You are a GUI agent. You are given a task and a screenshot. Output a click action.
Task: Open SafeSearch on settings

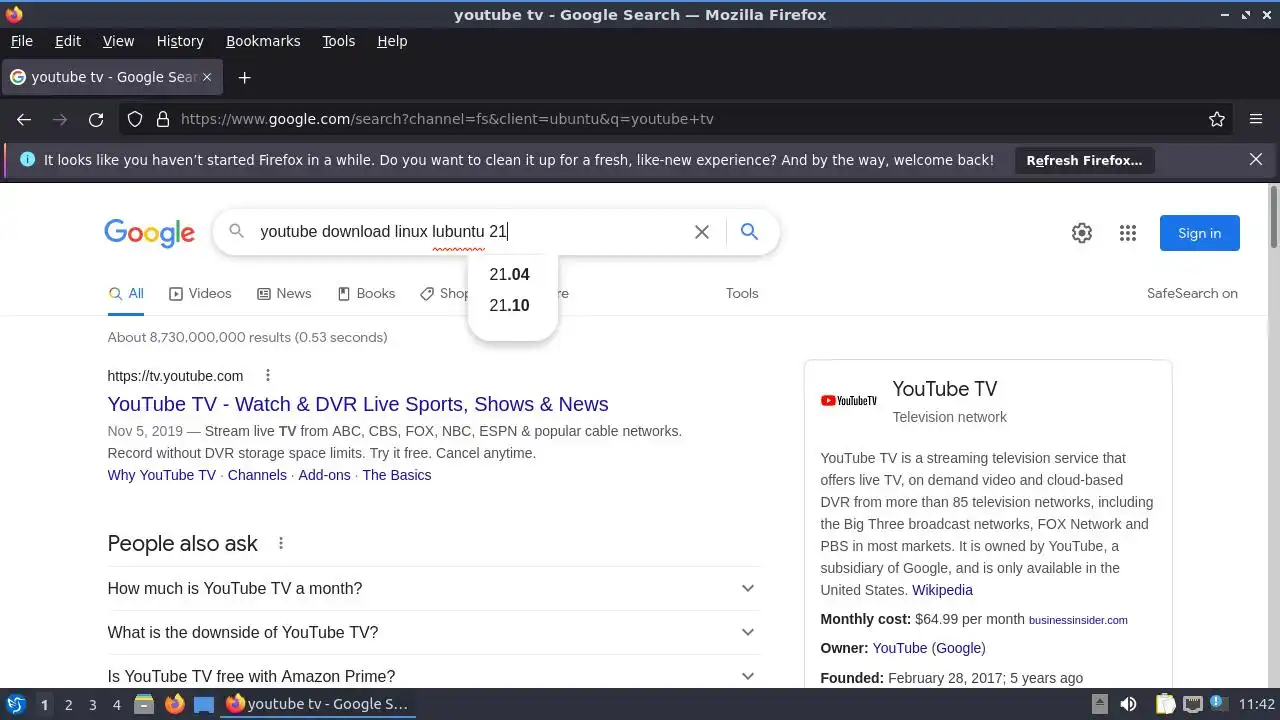[x=1192, y=293]
